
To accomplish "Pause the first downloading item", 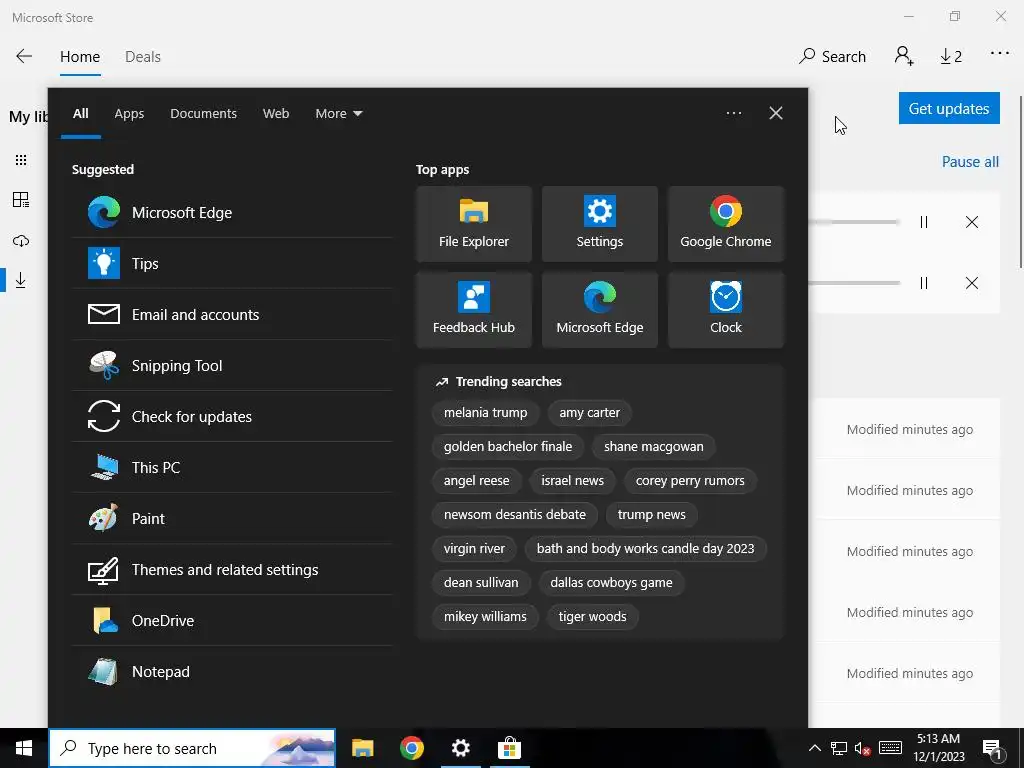I will (923, 222).
